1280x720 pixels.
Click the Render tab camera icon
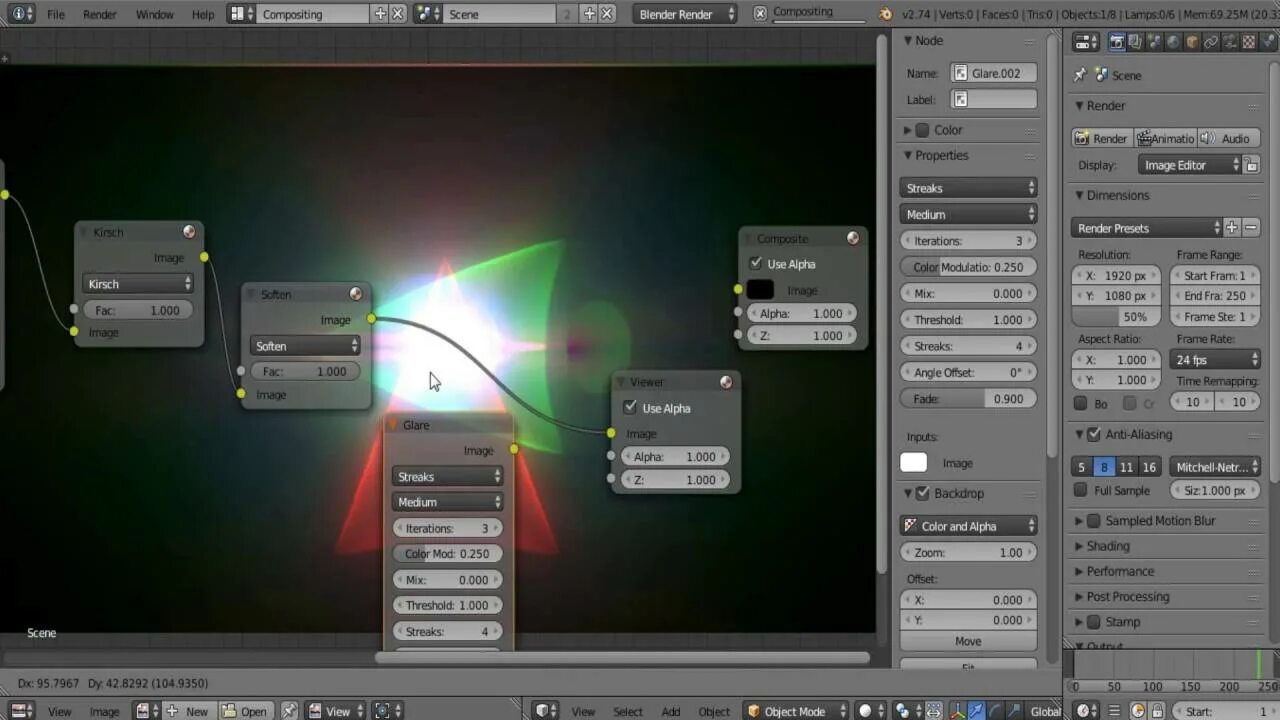click(x=1117, y=42)
